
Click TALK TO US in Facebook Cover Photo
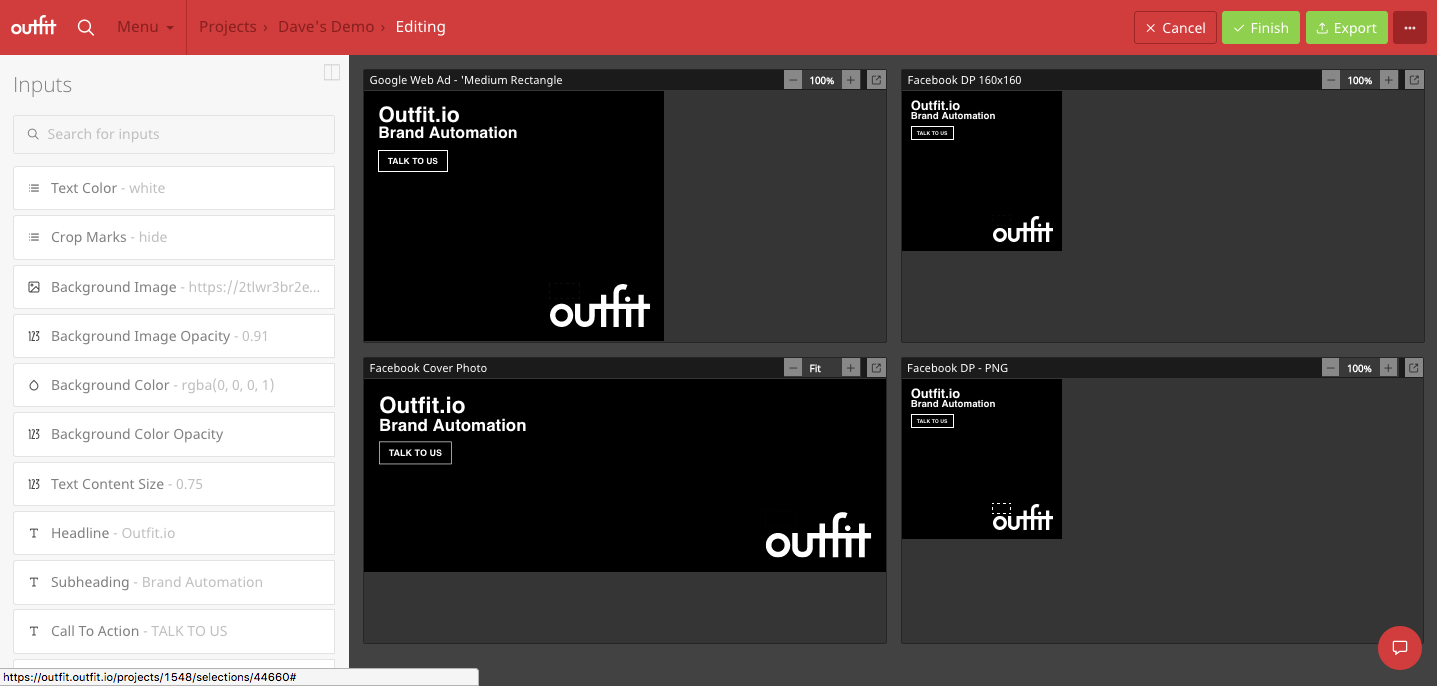pyautogui.click(x=415, y=453)
